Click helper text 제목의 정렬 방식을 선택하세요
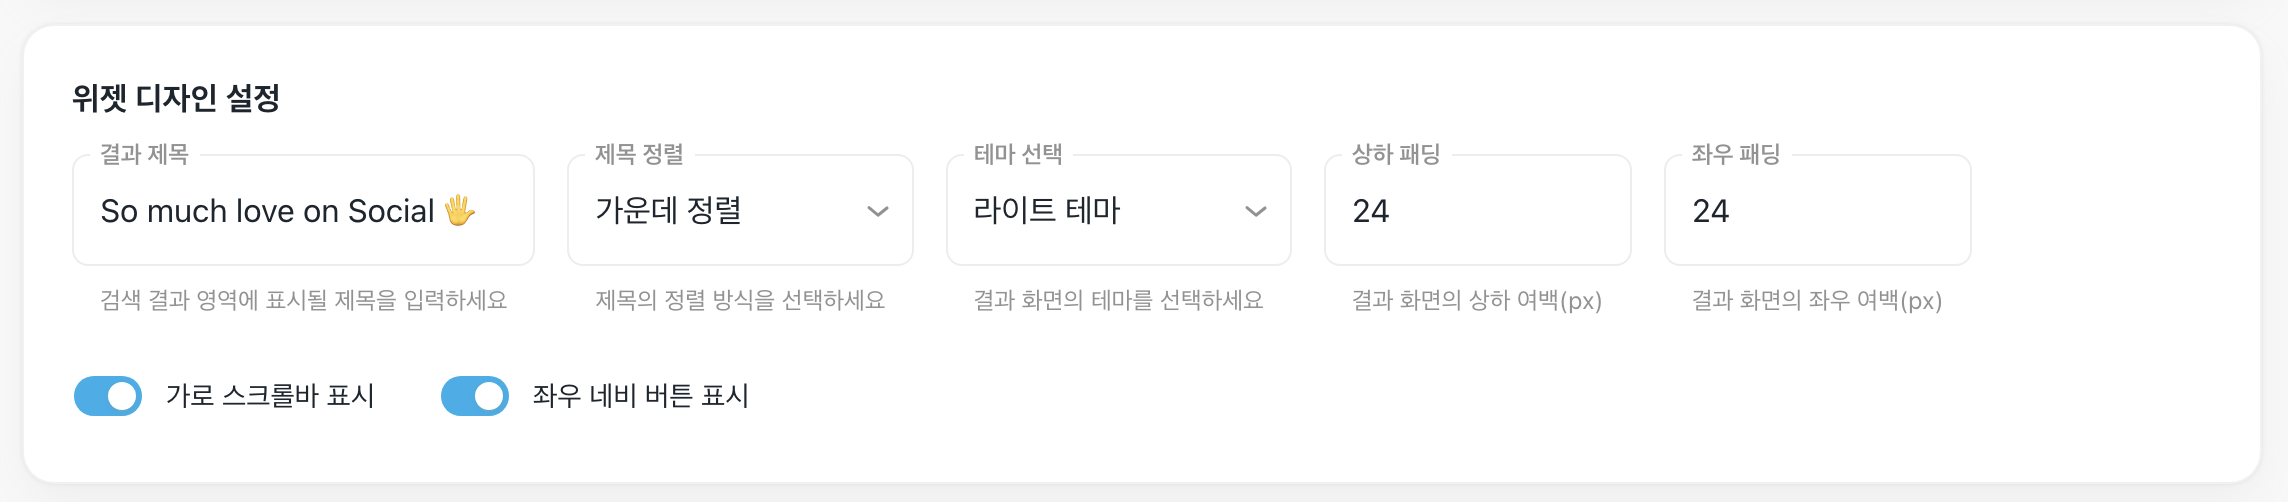The width and height of the screenshot is (2288, 502). coord(740,300)
